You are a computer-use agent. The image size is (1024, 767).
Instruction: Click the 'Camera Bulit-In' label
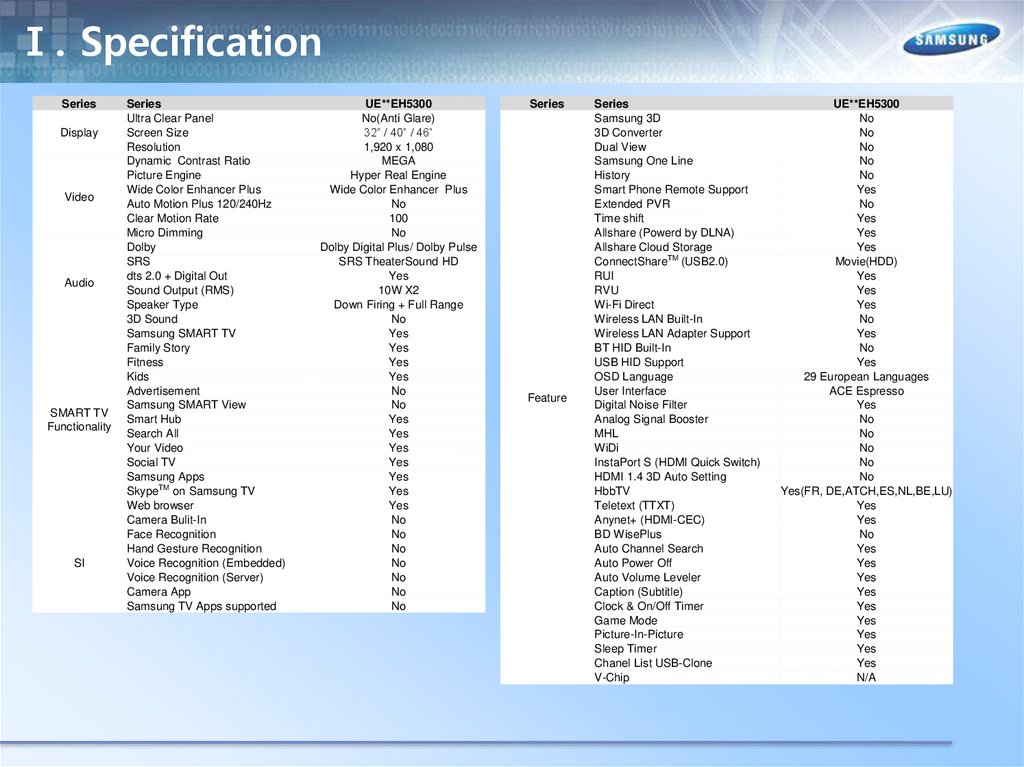click(x=166, y=519)
